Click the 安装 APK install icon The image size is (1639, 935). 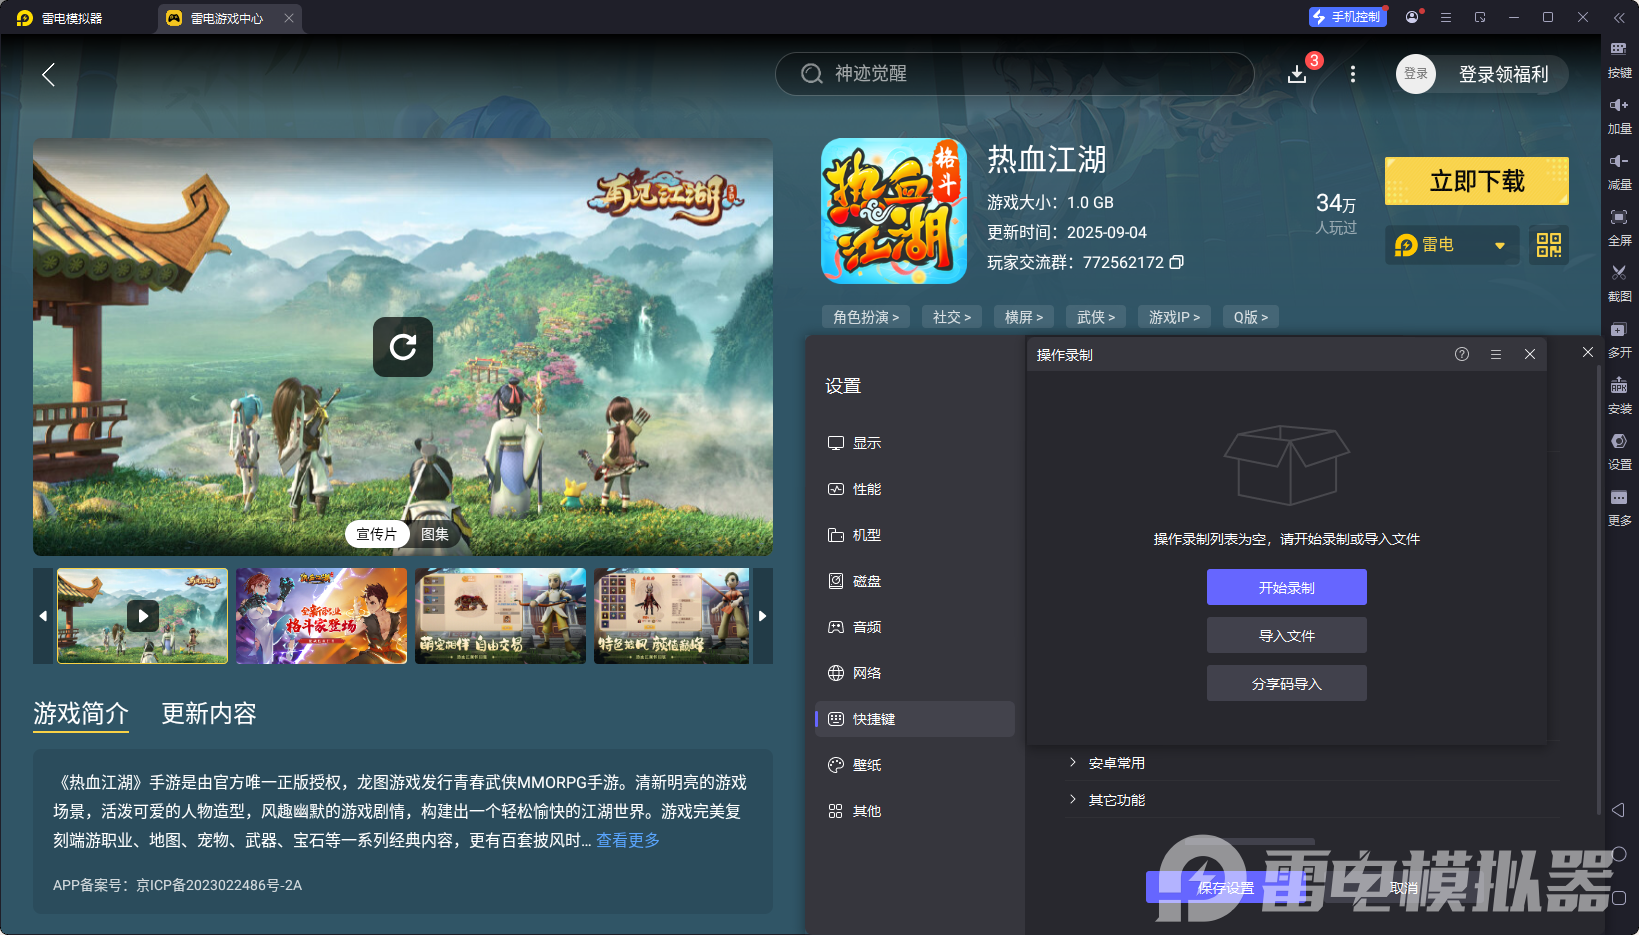[1619, 395]
